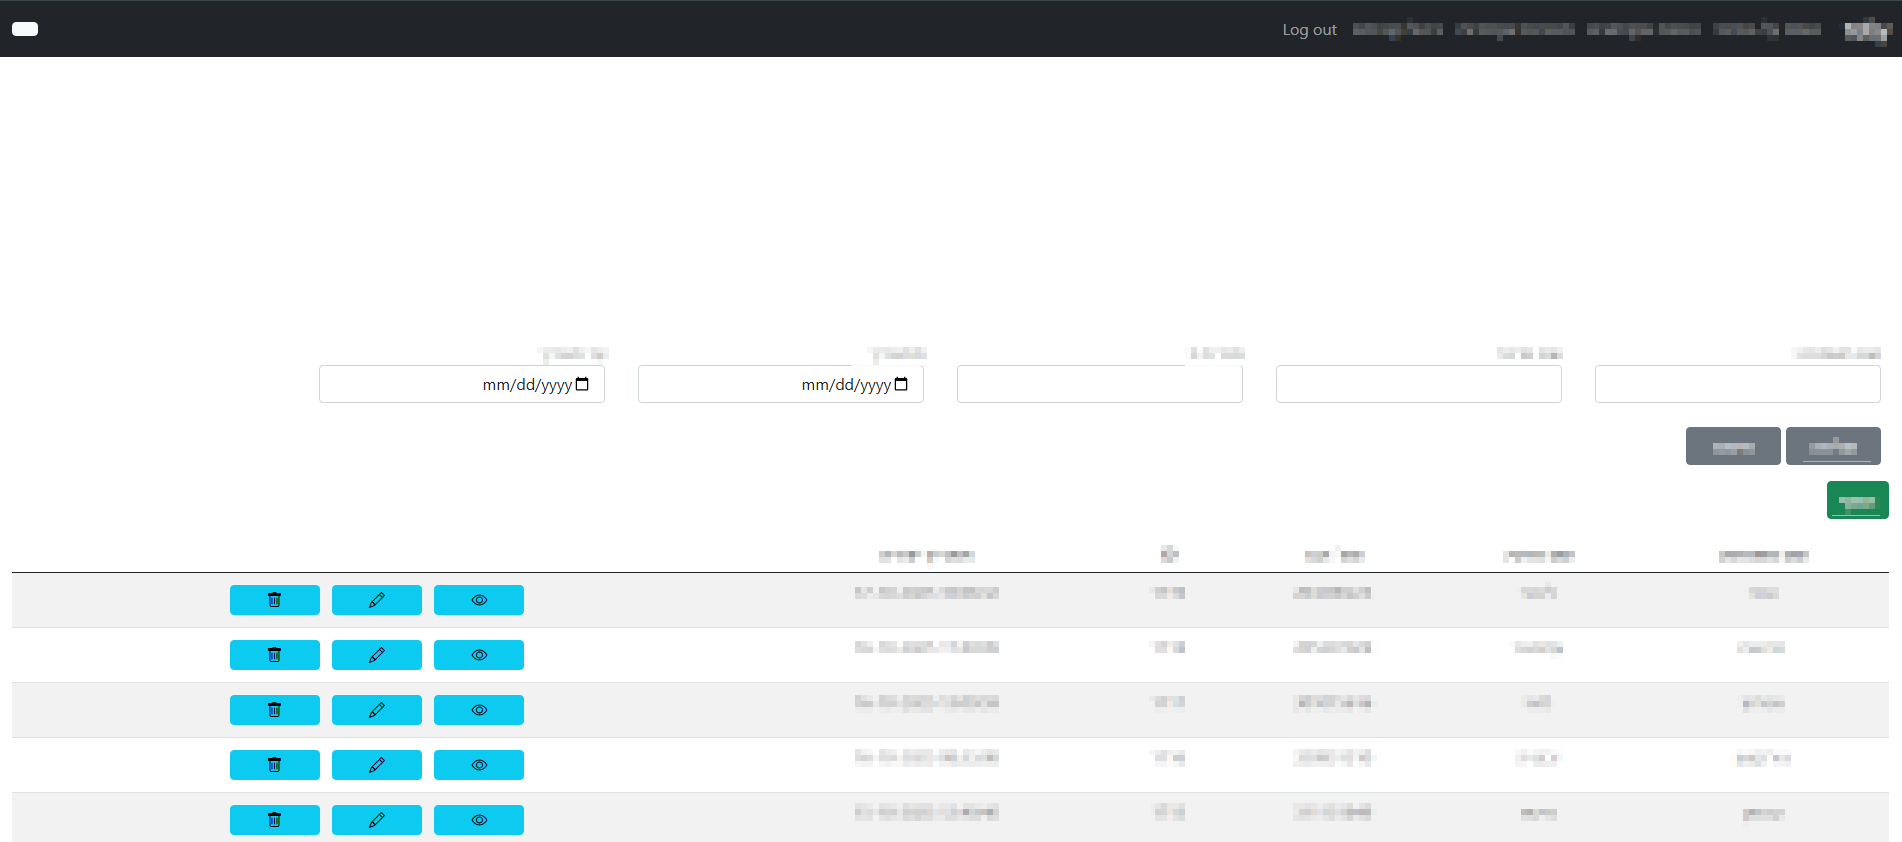The height and width of the screenshot is (842, 1902).
Task: Open the second row's details with the eye icon
Action: coord(478,655)
